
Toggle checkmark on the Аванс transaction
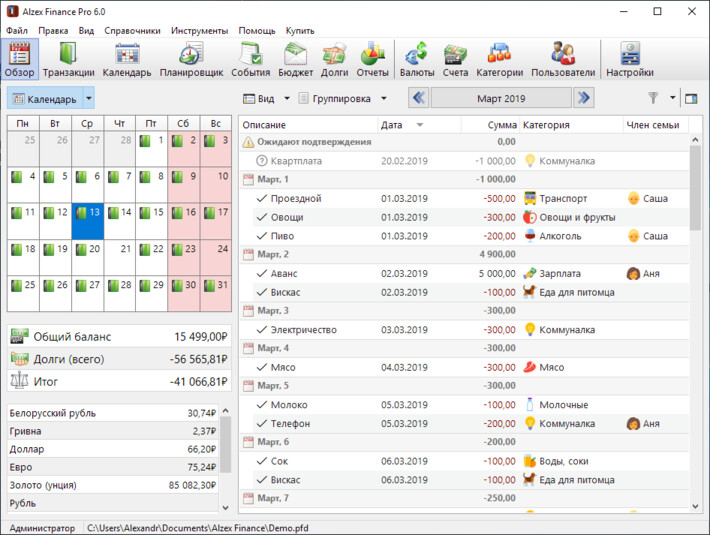point(262,273)
